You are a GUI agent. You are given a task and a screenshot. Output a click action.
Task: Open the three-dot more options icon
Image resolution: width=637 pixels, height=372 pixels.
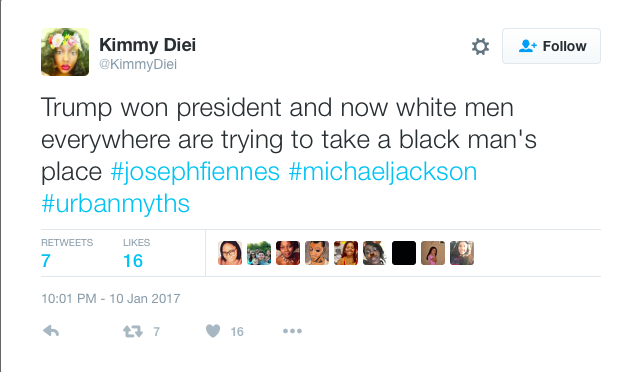click(x=292, y=331)
